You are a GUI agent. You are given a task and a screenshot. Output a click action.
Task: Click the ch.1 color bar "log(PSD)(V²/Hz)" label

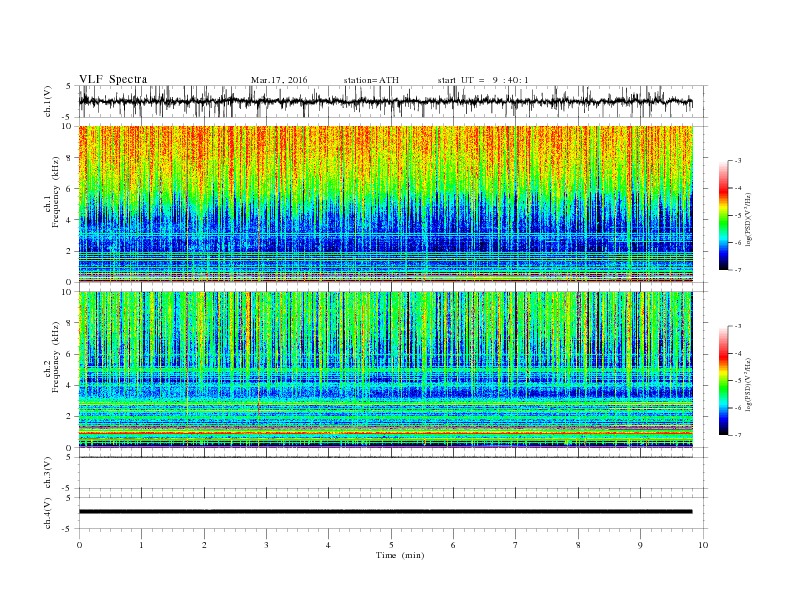coord(749,219)
